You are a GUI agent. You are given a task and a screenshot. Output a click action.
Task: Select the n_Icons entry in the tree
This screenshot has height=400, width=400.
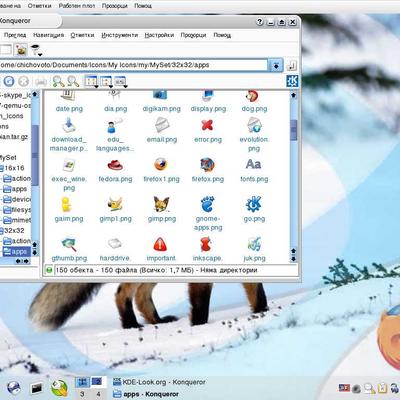pyautogui.click(x=11, y=116)
